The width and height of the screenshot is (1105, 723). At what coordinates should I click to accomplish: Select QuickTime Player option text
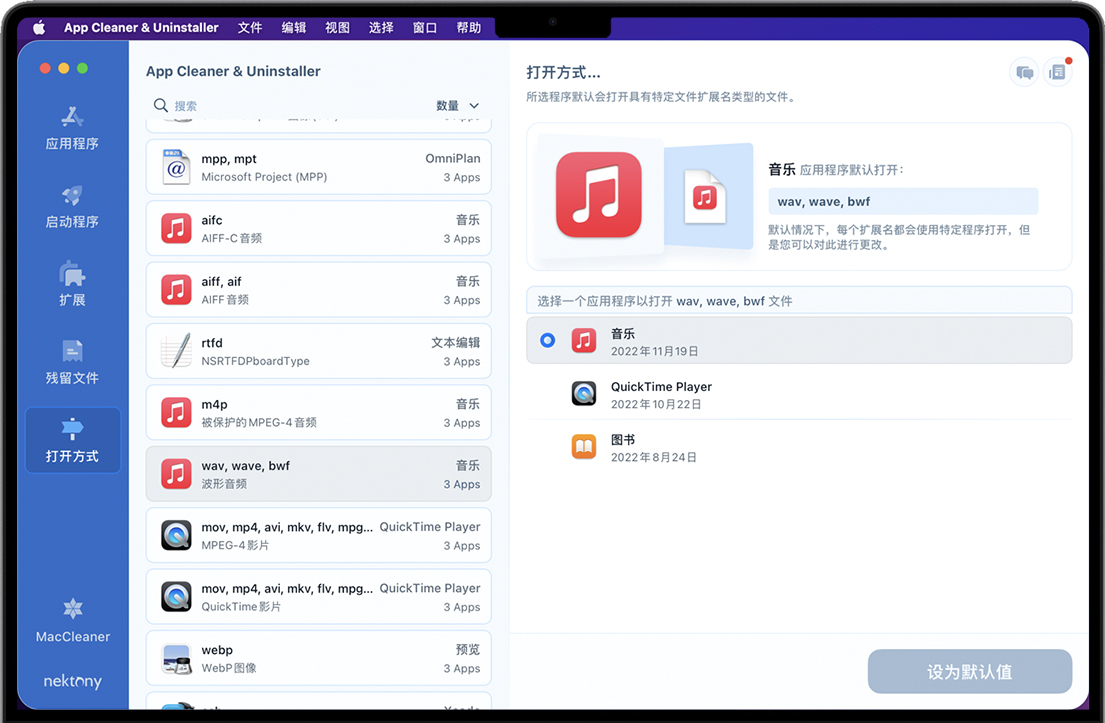tap(661, 386)
